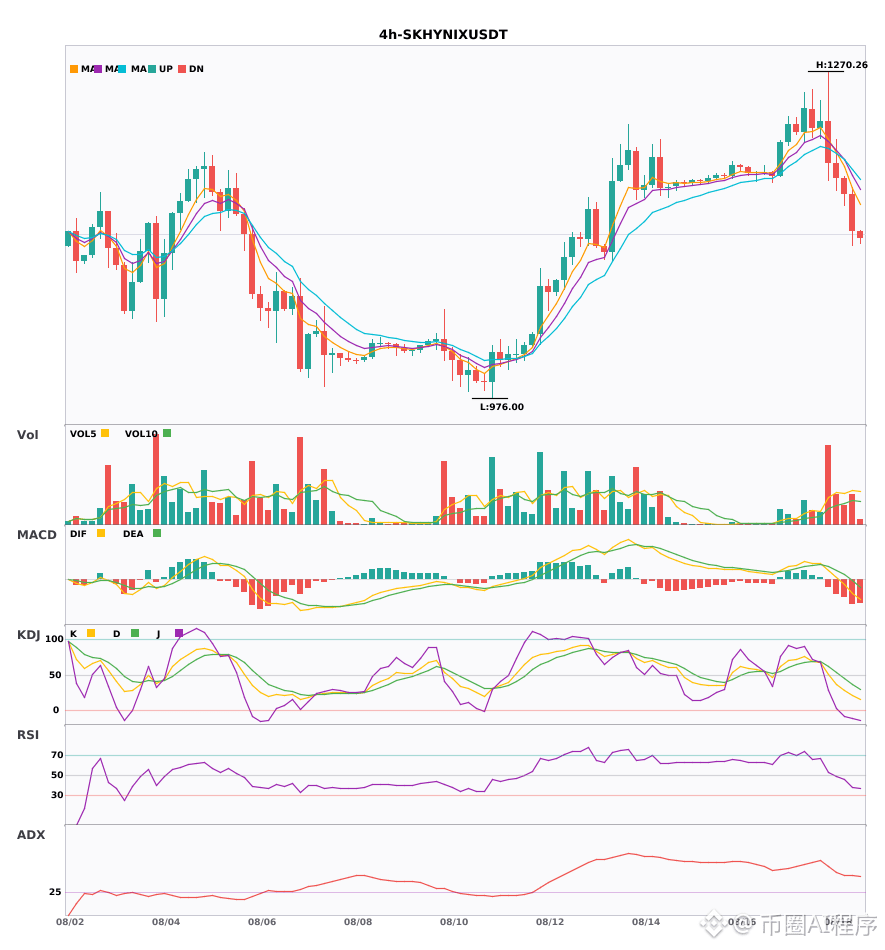885x950 pixels.
Task: Click the H:1270.26 high price label
Action: (x=841, y=65)
